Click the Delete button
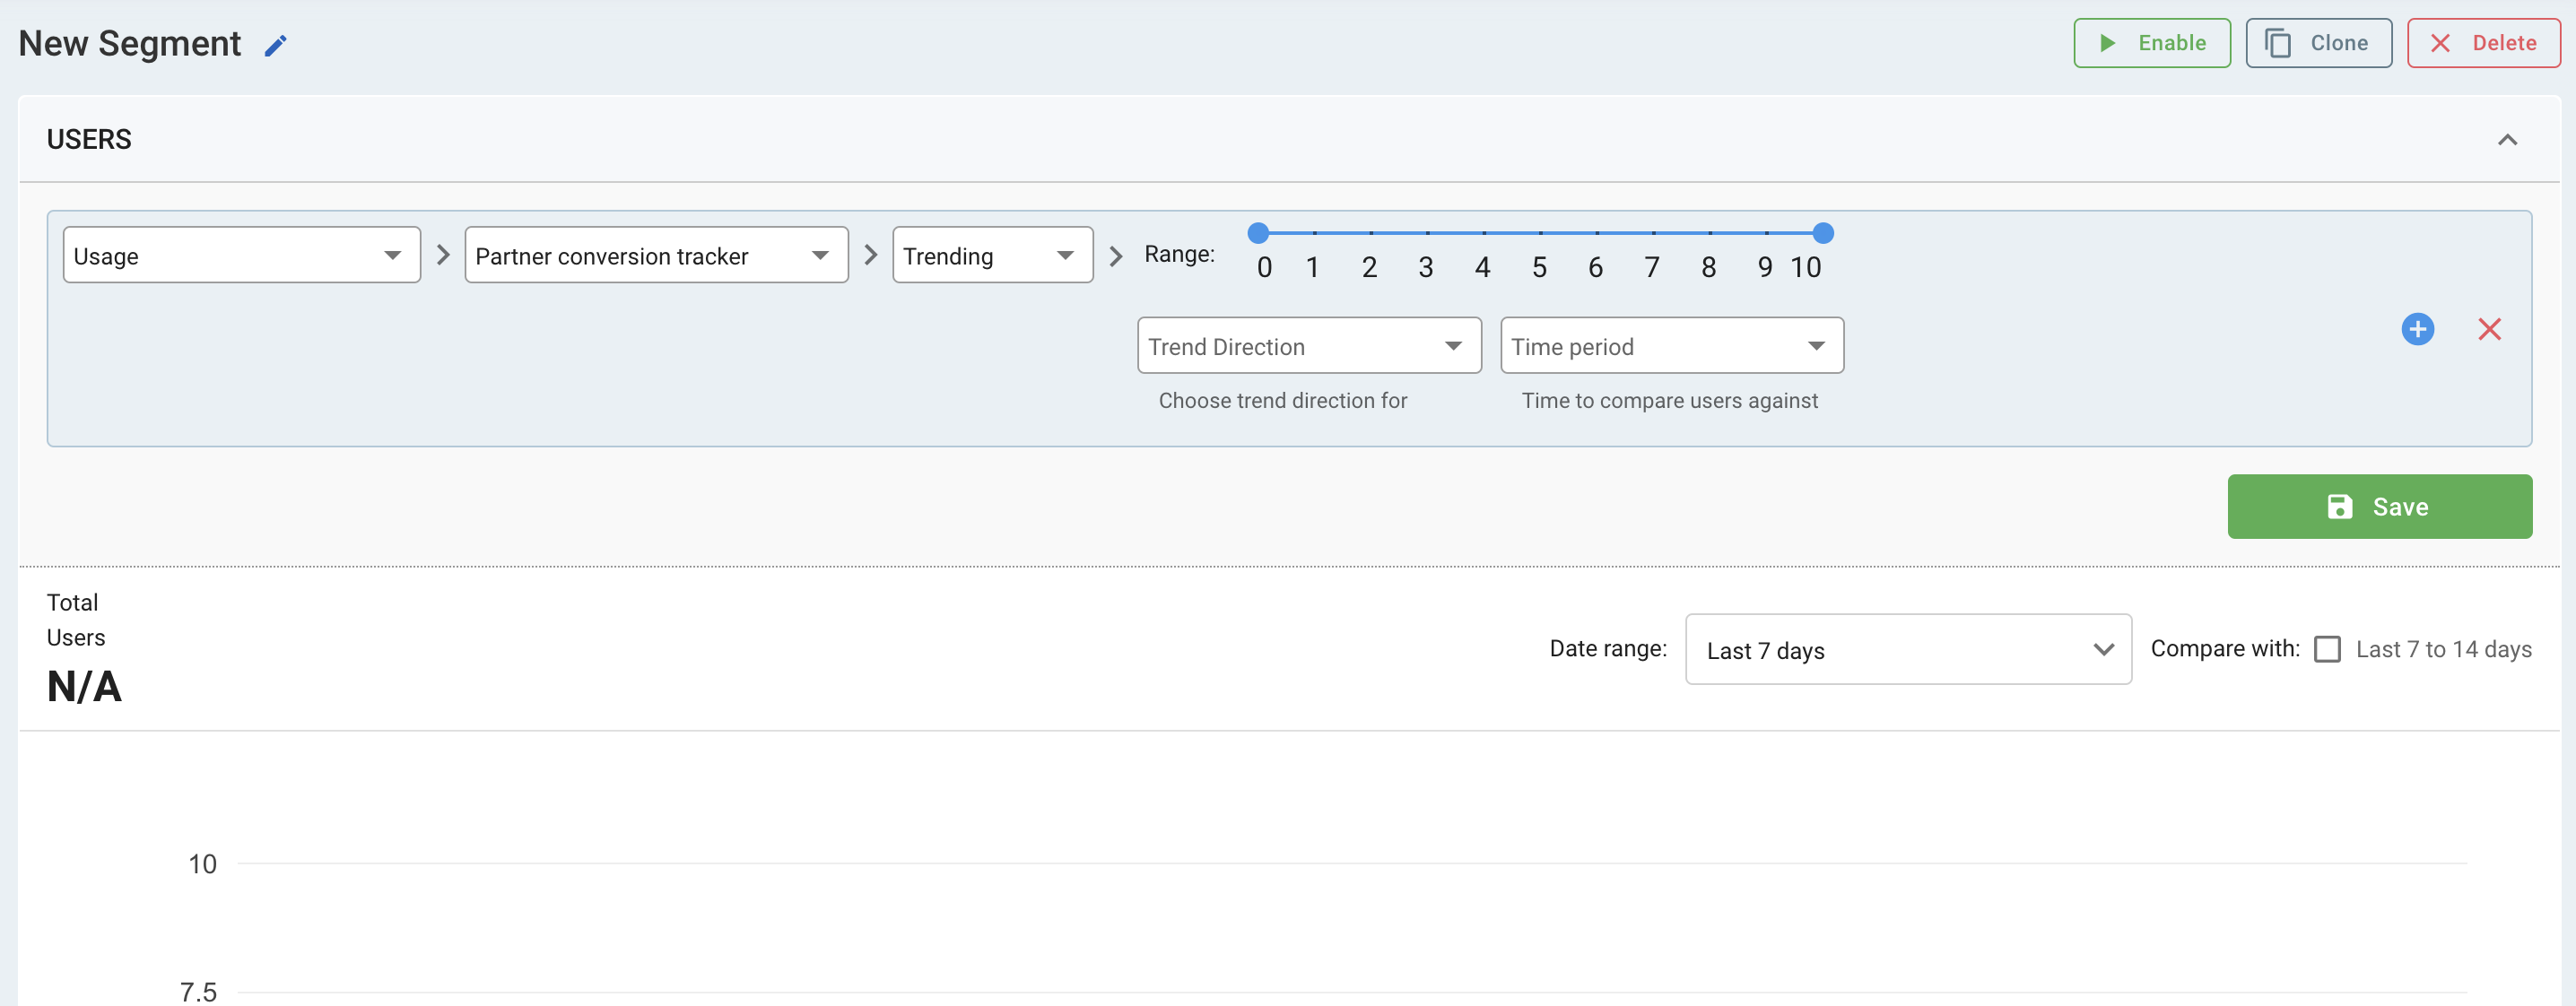The width and height of the screenshot is (2576, 1006). (2483, 43)
